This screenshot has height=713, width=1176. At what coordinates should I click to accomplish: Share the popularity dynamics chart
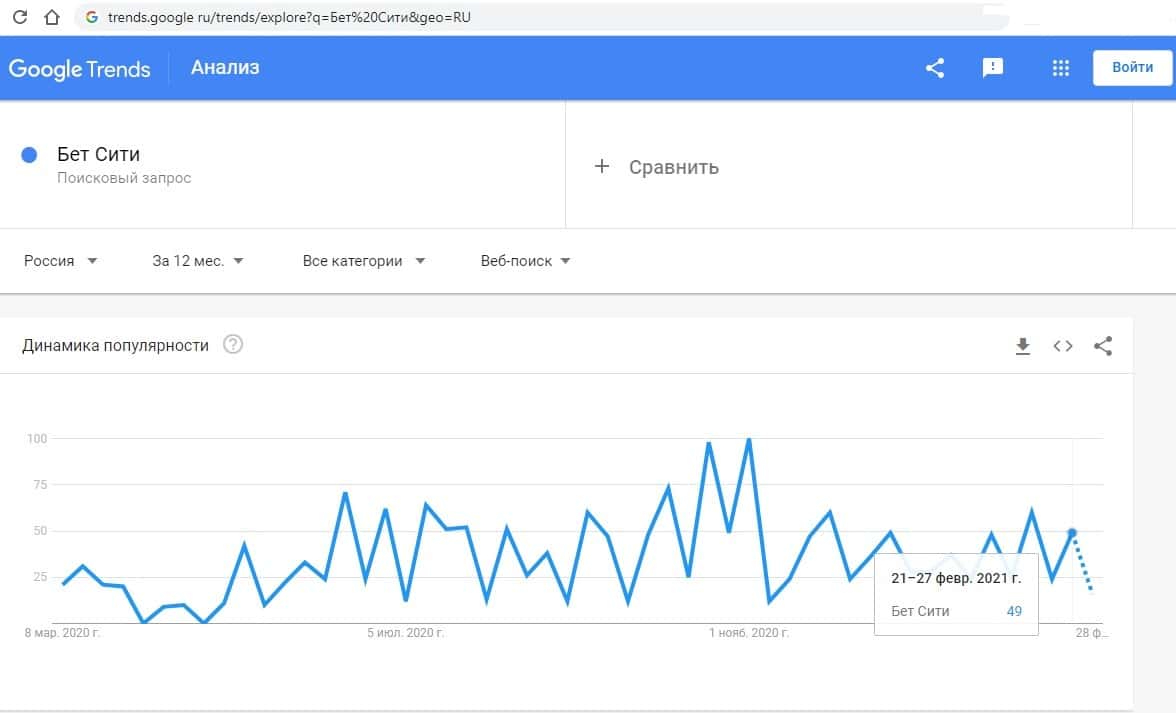click(x=1103, y=346)
